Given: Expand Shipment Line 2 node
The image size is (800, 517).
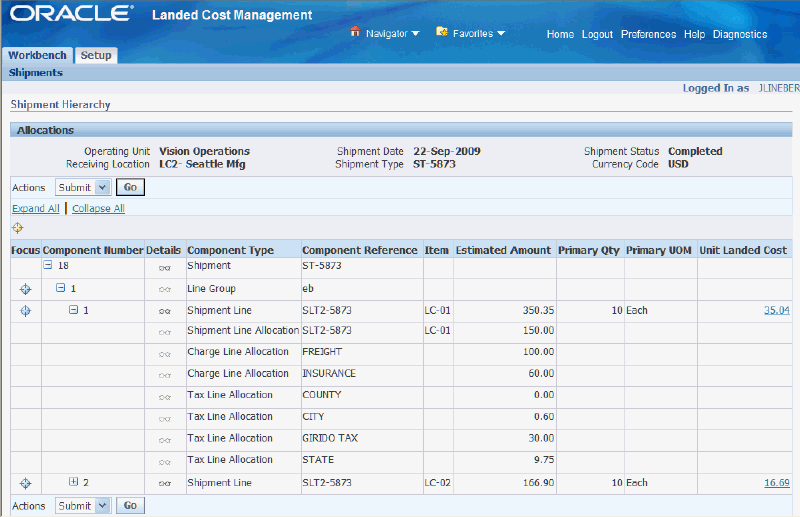Looking at the screenshot, I should 73,481.
